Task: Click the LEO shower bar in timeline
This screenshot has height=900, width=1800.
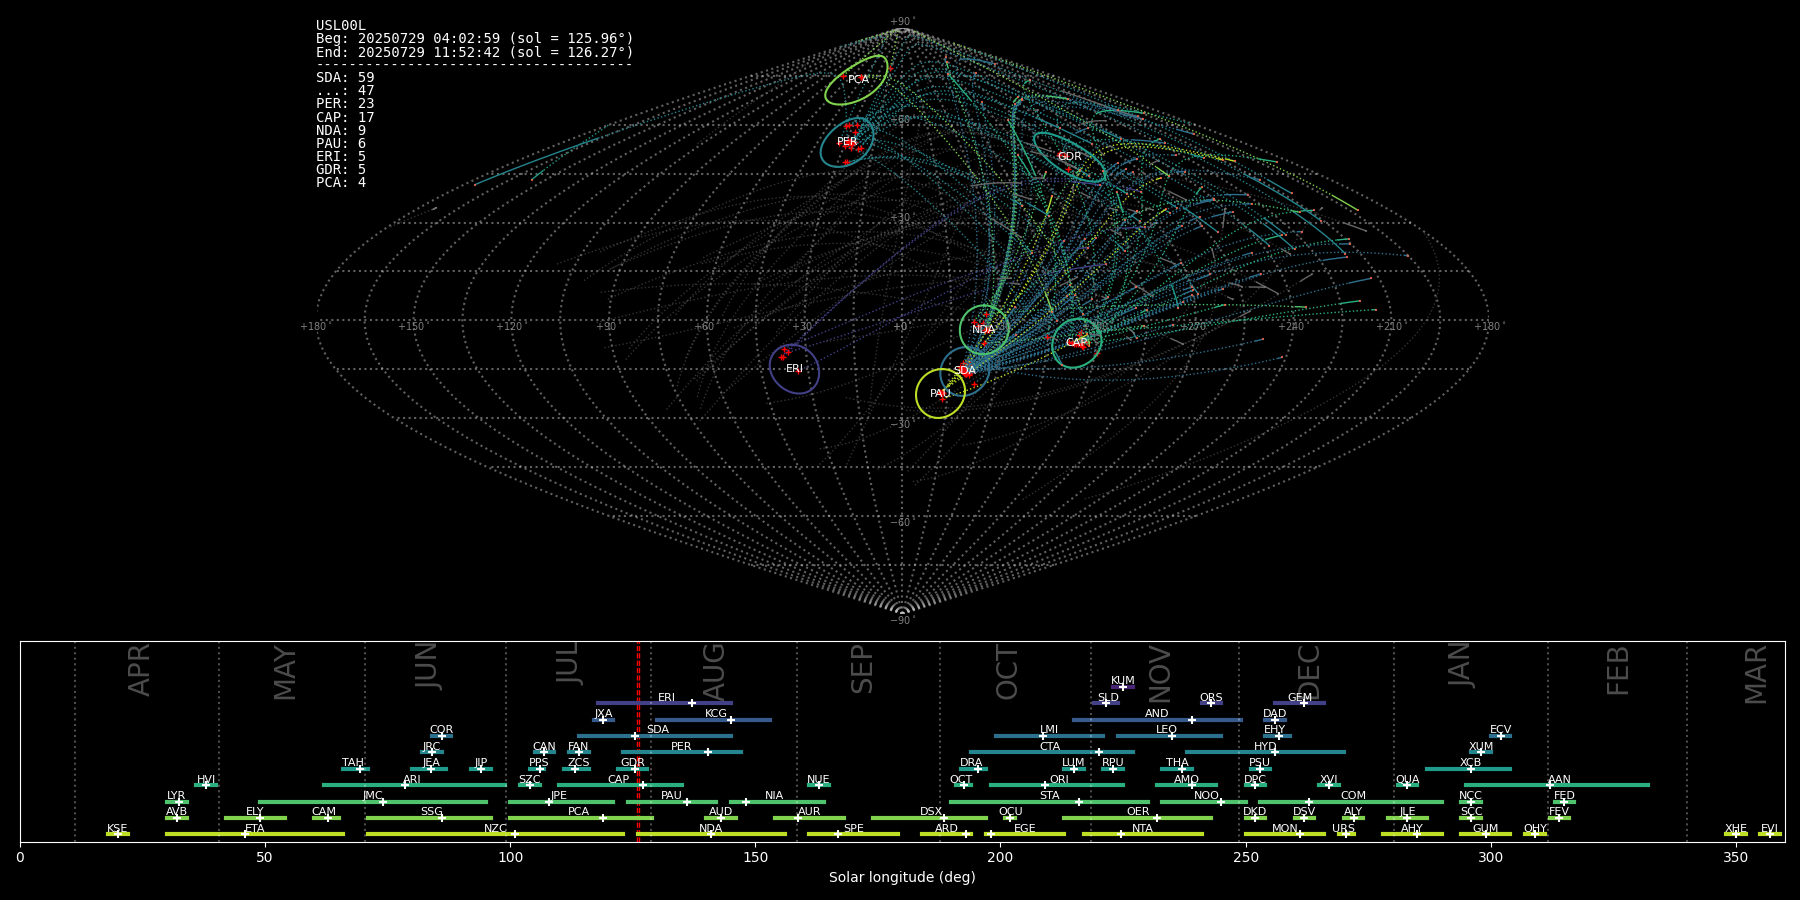Action: (1169, 736)
